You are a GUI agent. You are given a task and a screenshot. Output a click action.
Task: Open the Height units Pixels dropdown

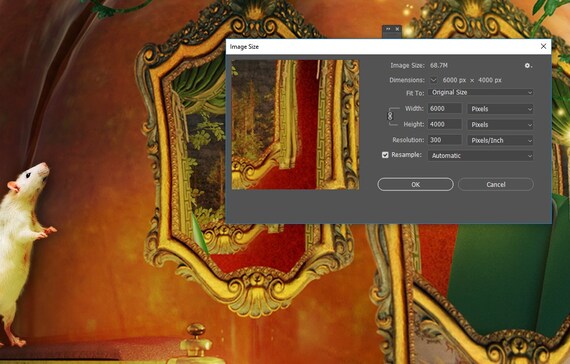tap(500, 124)
